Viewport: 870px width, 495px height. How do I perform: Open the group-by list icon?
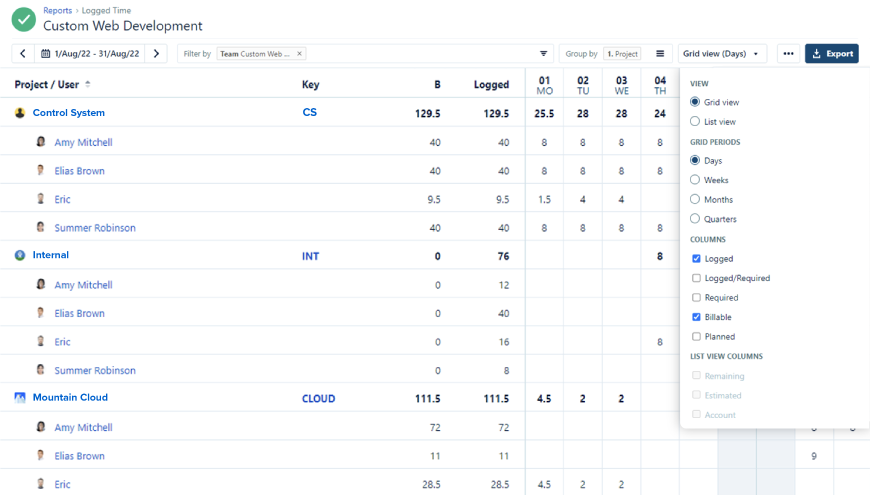point(660,54)
